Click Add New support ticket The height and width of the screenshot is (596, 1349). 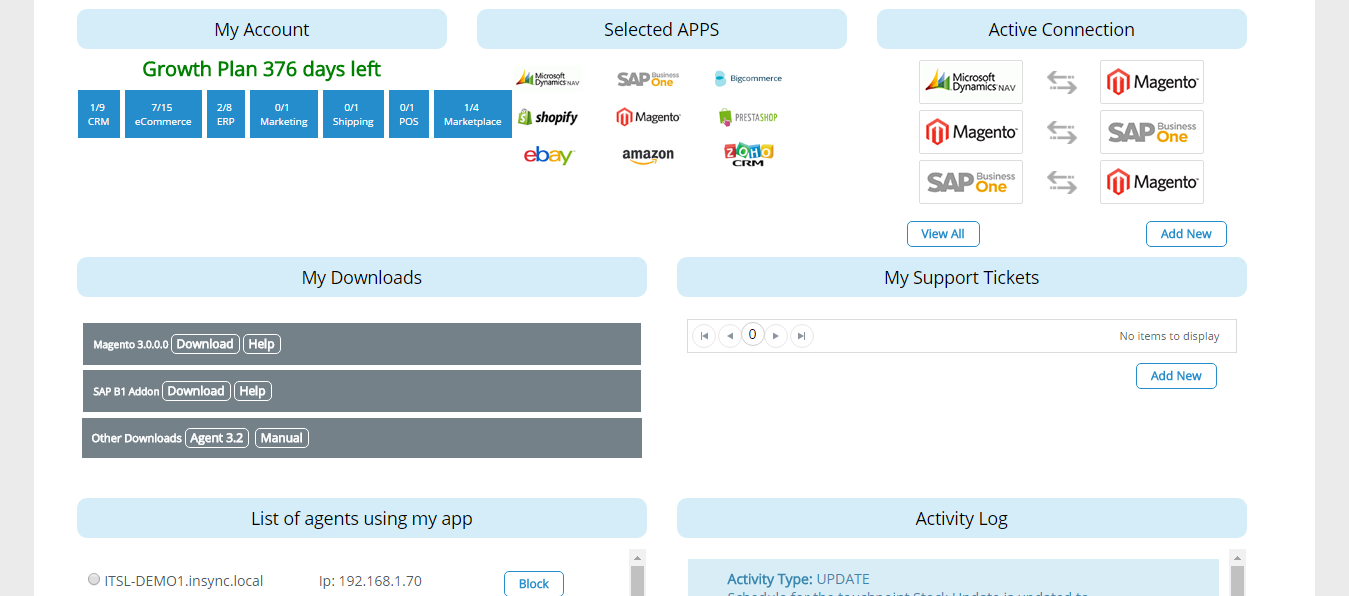(x=1176, y=376)
